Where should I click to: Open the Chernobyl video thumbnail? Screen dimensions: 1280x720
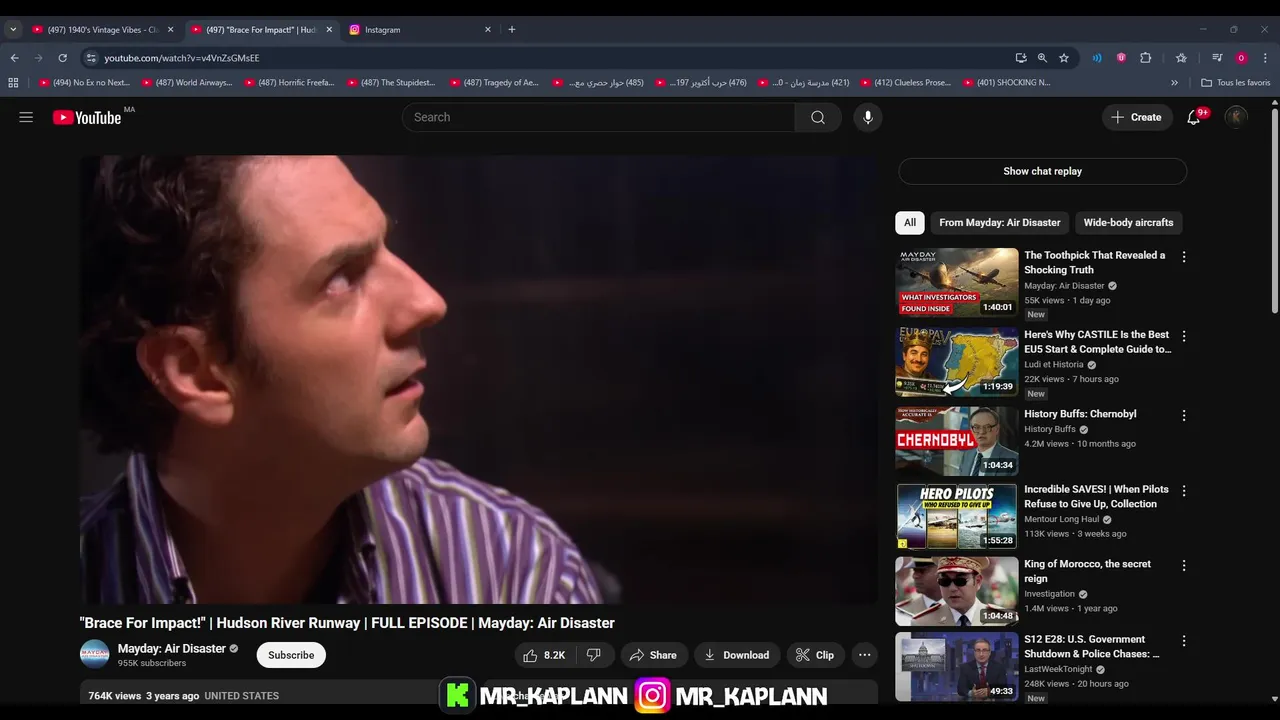click(x=956, y=440)
